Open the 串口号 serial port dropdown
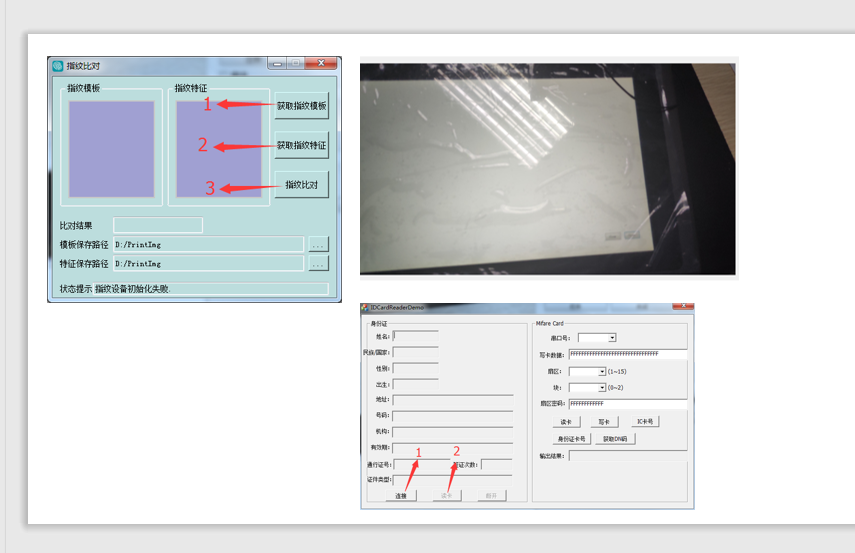This screenshot has height=553, width=855. pyautogui.click(x=612, y=338)
